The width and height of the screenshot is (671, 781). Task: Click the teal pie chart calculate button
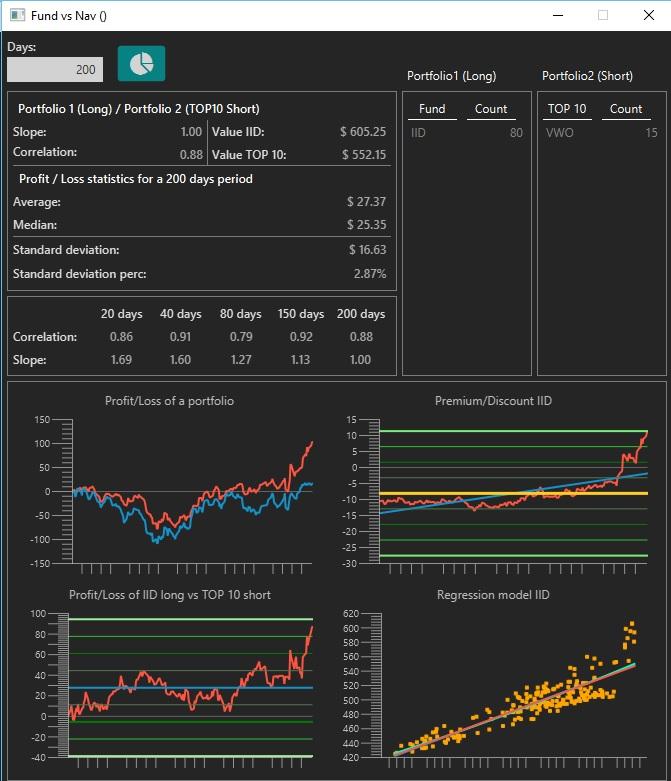[x=141, y=63]
